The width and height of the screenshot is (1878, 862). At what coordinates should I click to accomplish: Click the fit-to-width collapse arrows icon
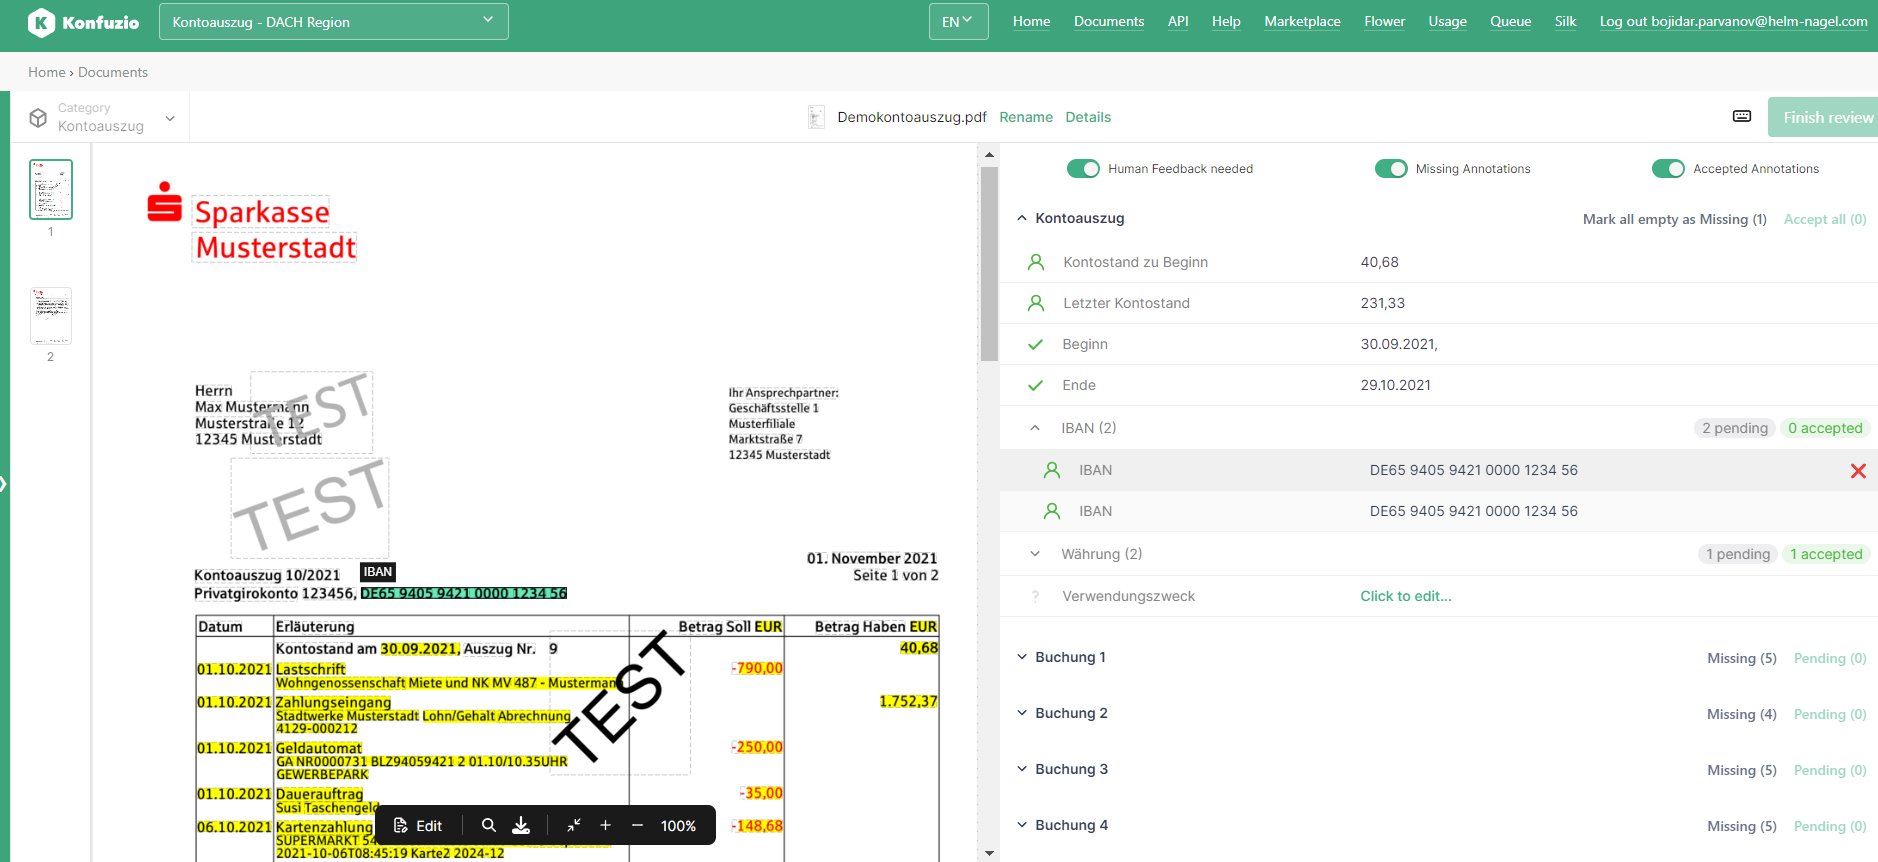pyautogui.click(x=574, y=826)
